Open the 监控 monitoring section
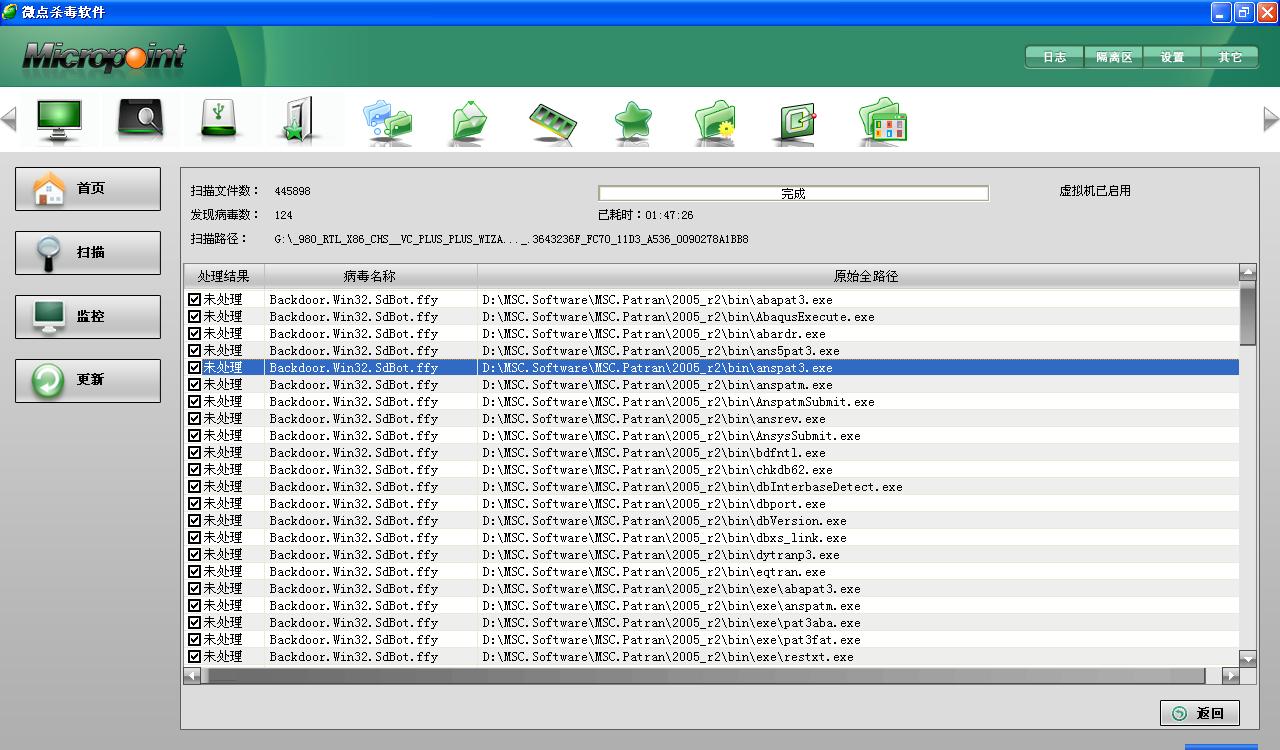1280x750 pixels. coord(88,316)
